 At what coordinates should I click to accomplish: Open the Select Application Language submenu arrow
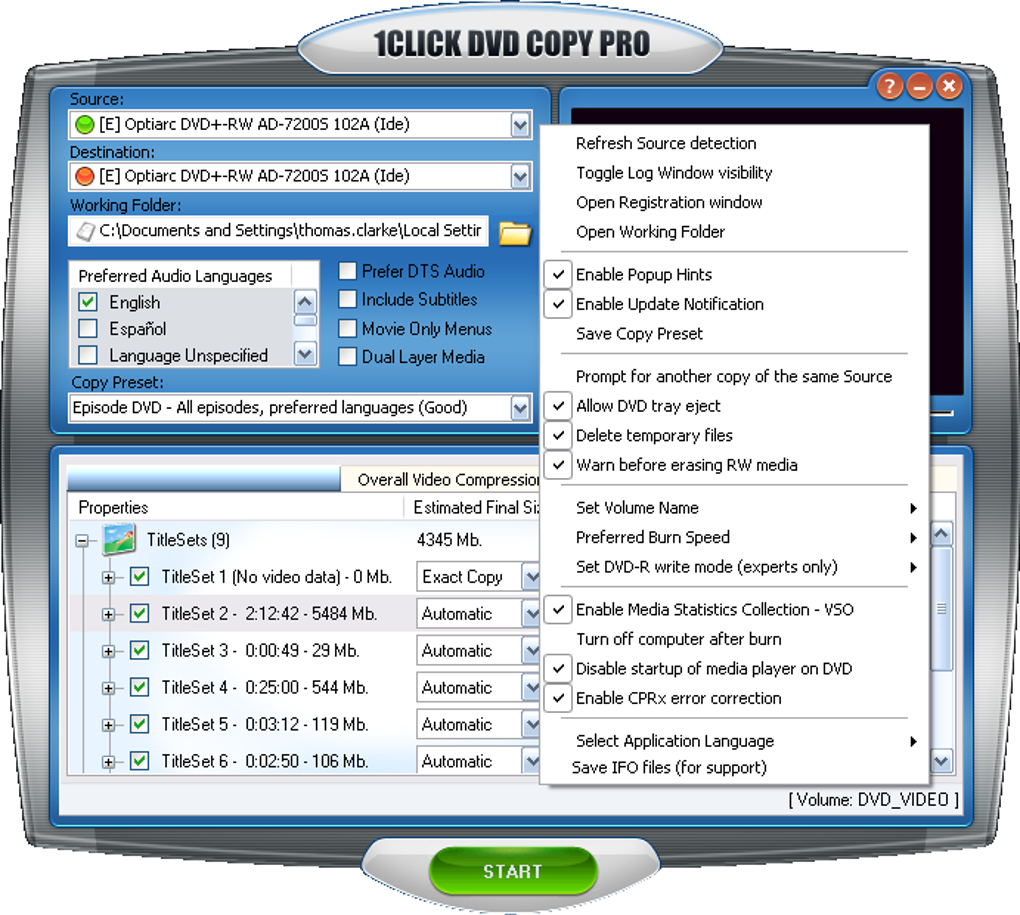(x=913, y=741)
